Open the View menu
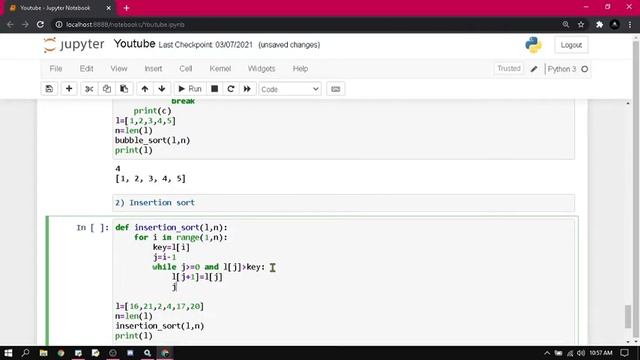This screenshot has width=640, height=360. click(119, 69)
